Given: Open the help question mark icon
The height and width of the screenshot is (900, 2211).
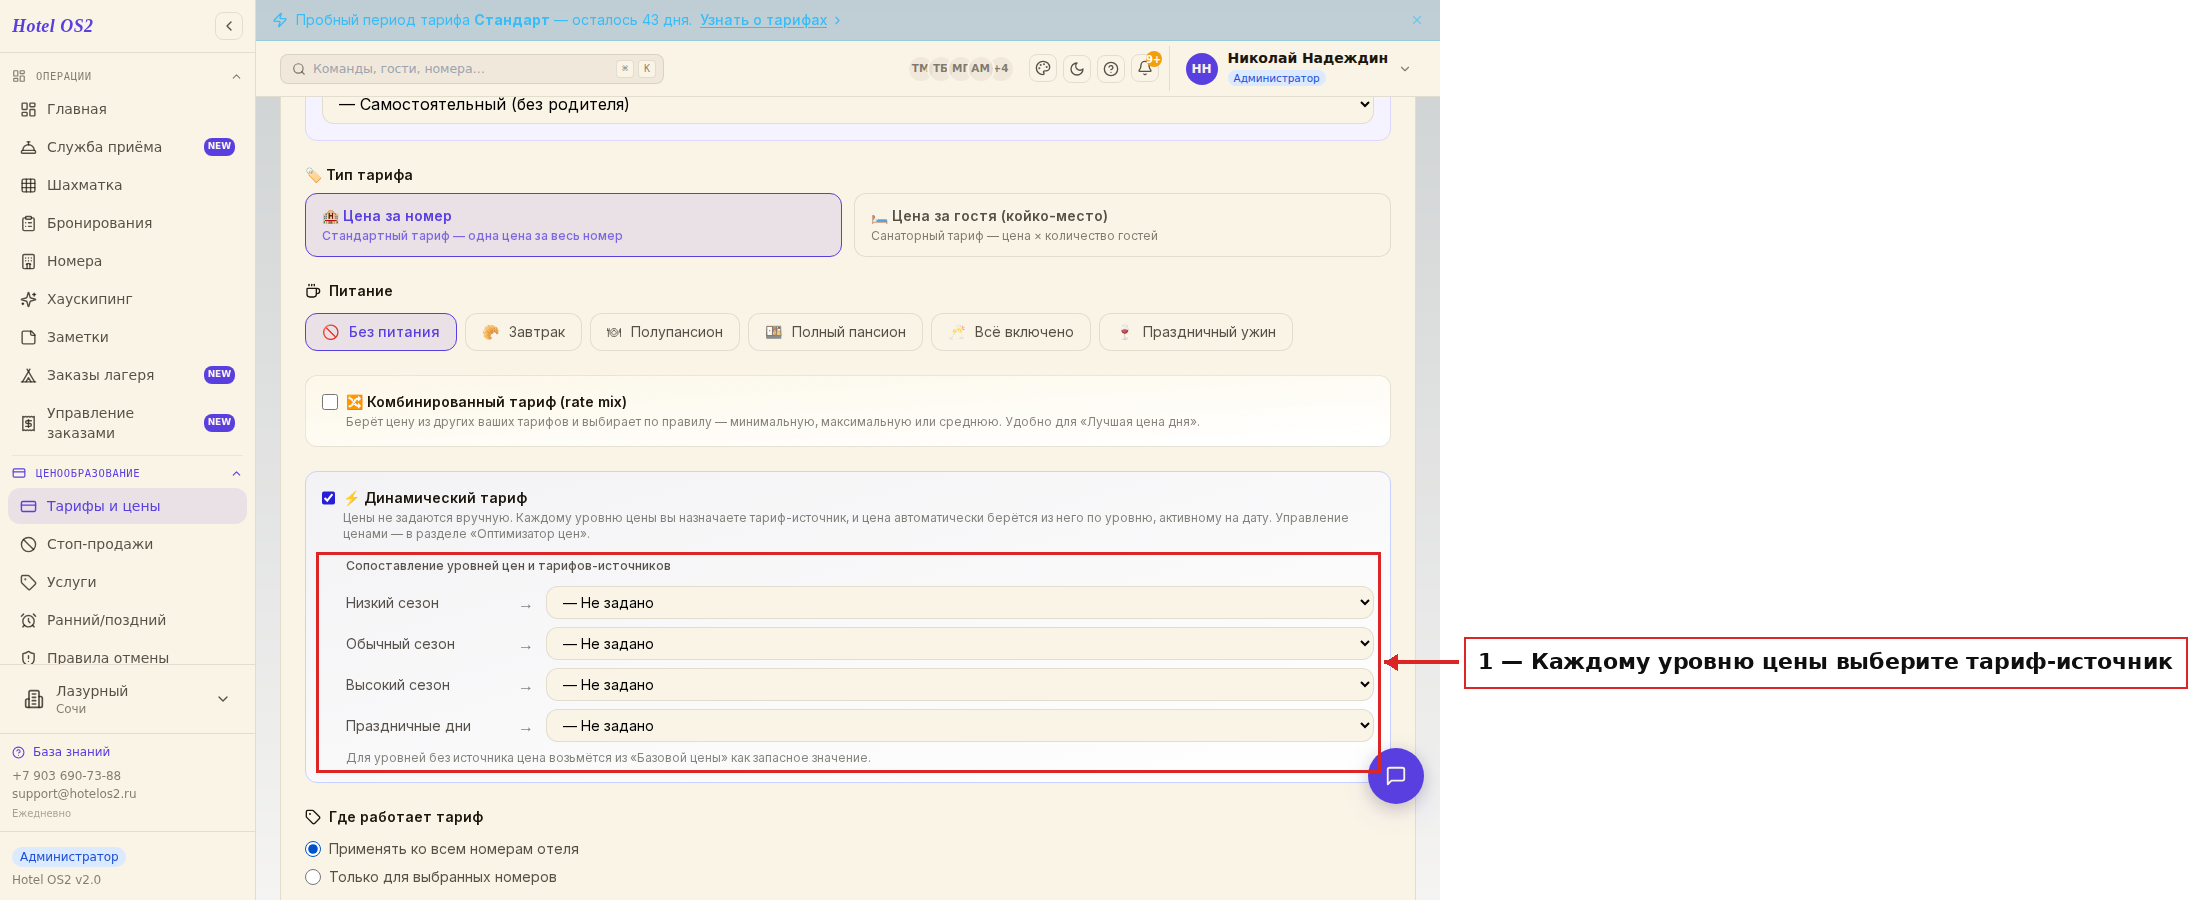Looking at the screenshot, I should (1111, 68).
